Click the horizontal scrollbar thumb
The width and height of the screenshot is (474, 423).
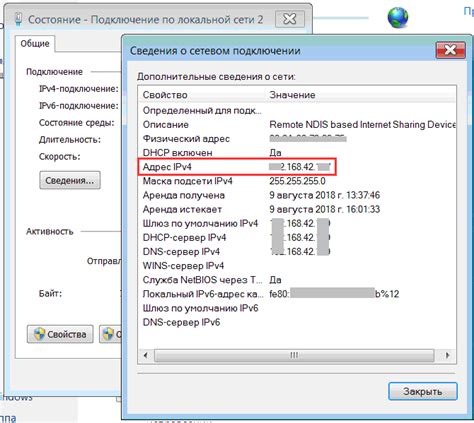(x=294, y=355)
